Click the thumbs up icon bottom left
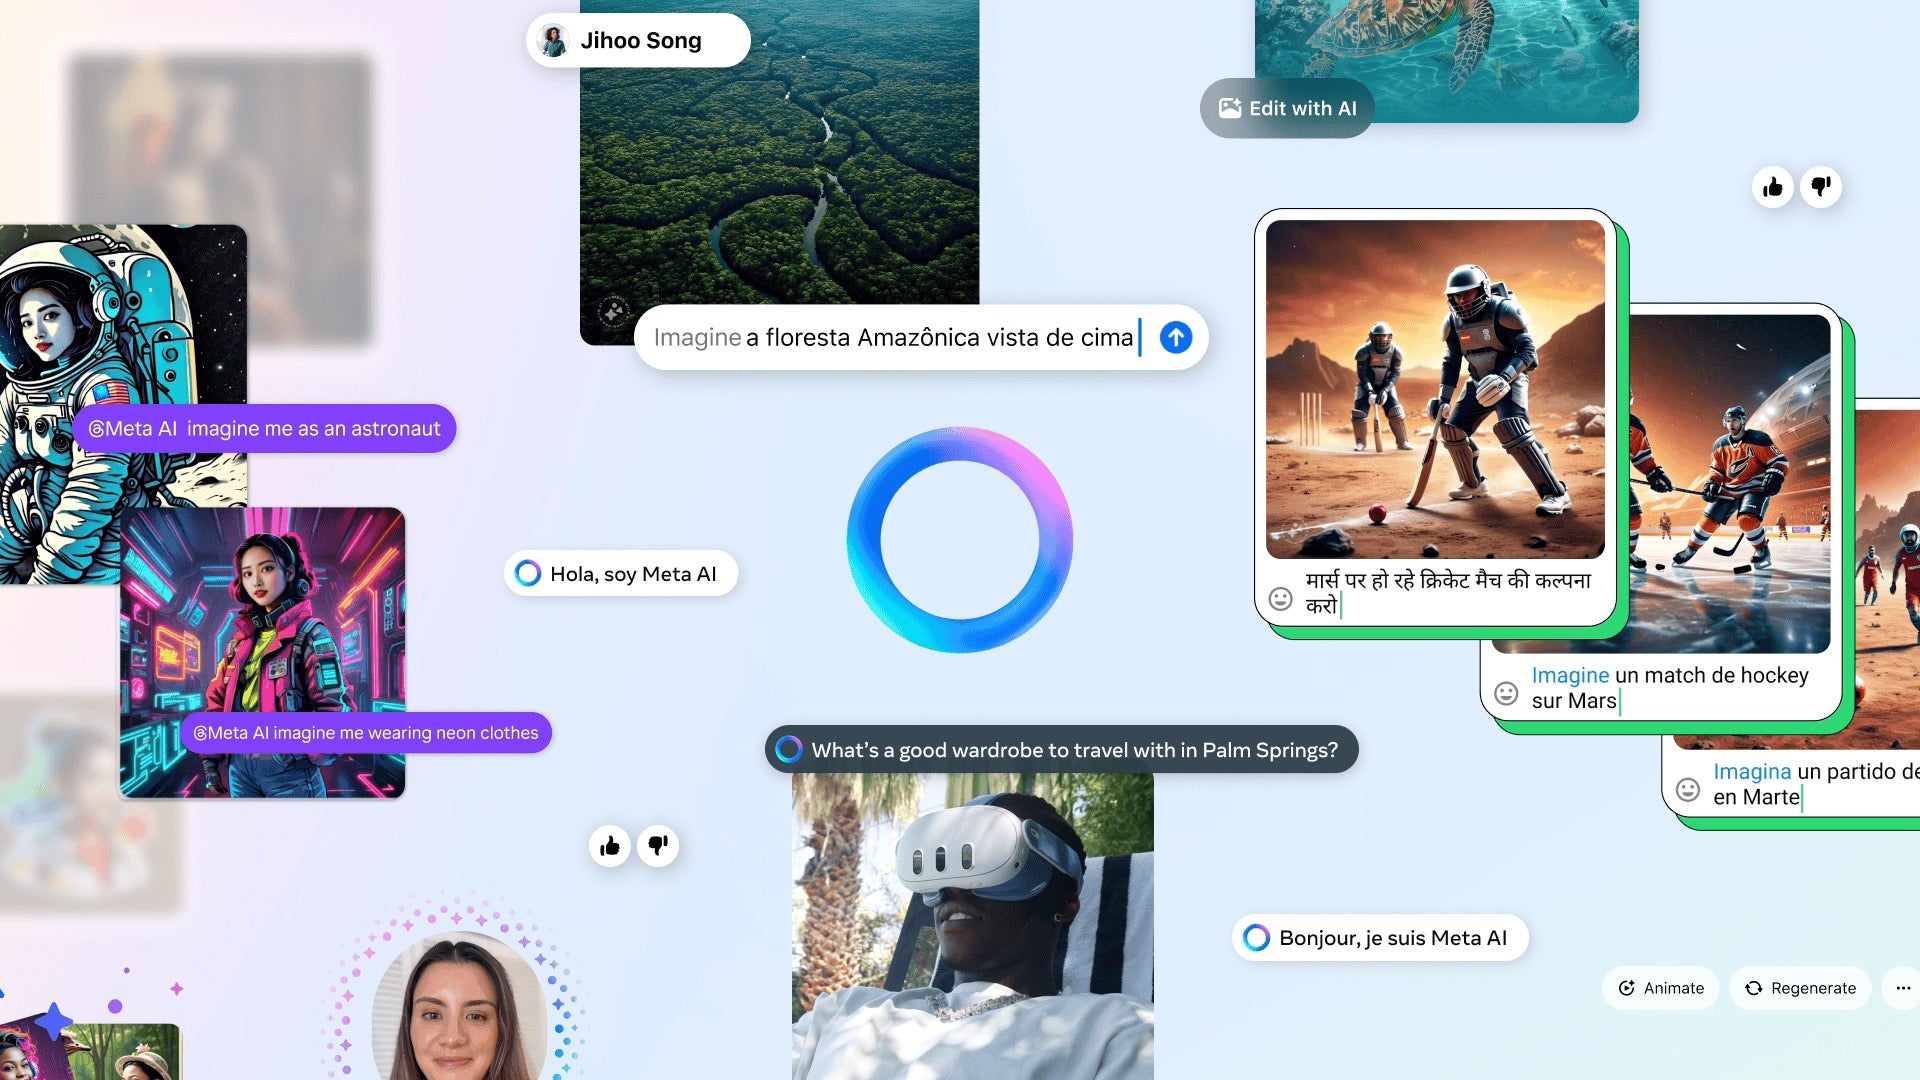1920x1080 pixels. click(612, 845)
